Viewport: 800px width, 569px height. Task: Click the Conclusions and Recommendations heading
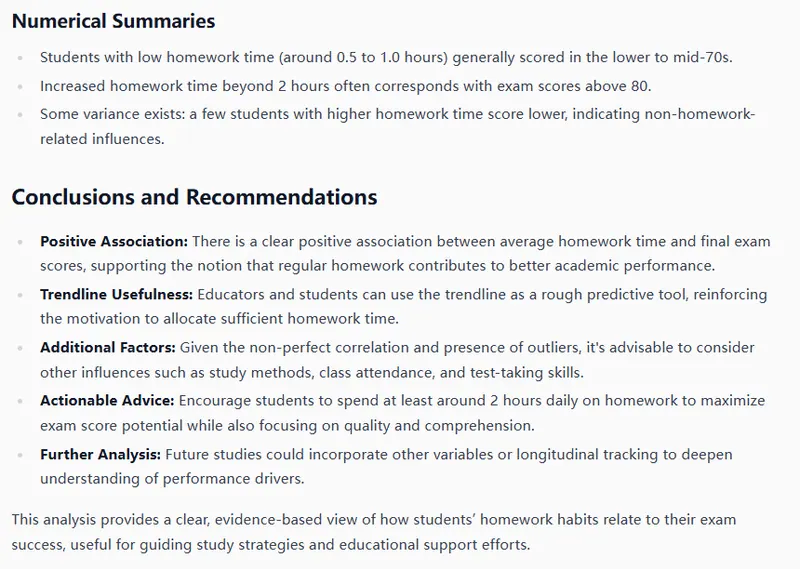(x=194, y=195)
